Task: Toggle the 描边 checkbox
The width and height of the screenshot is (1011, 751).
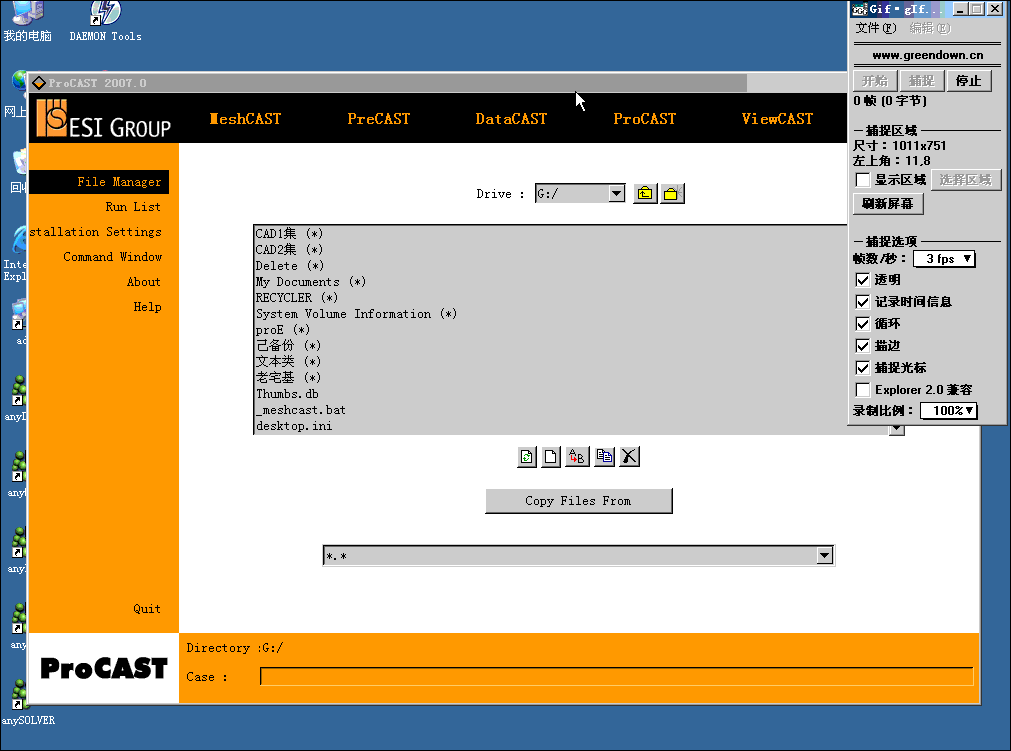Action: tap(863, 346)
